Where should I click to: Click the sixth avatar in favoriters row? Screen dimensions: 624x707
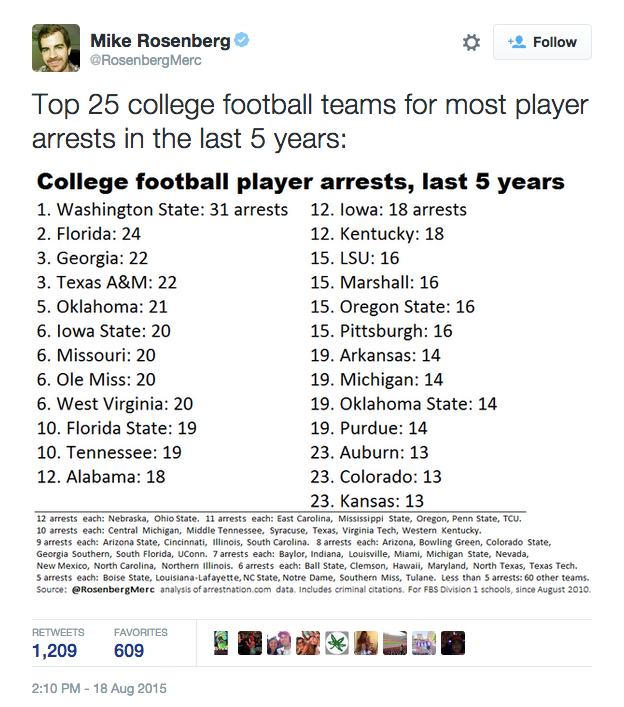pos(366,643)
